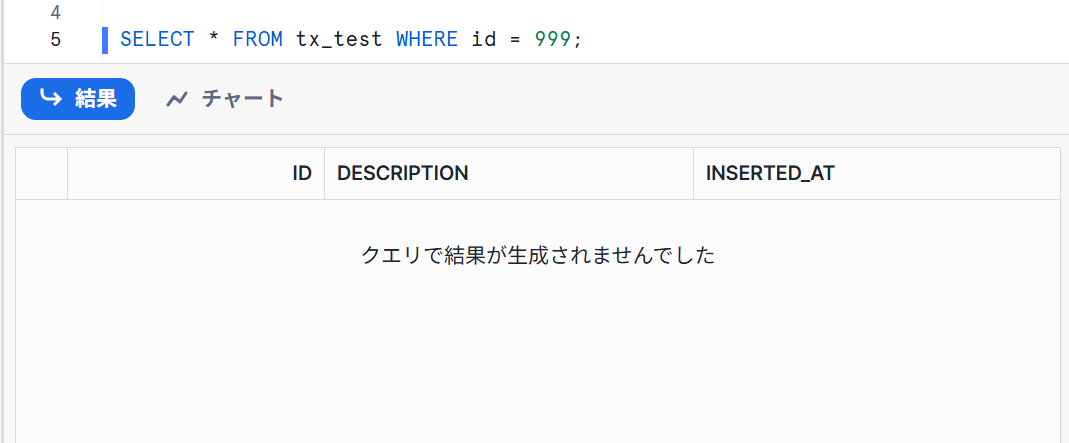Viewport: 1069px width, 443px height.
Task: Click the クエリで結果が生成されませんでした message
Action: (x=538, y=255)
